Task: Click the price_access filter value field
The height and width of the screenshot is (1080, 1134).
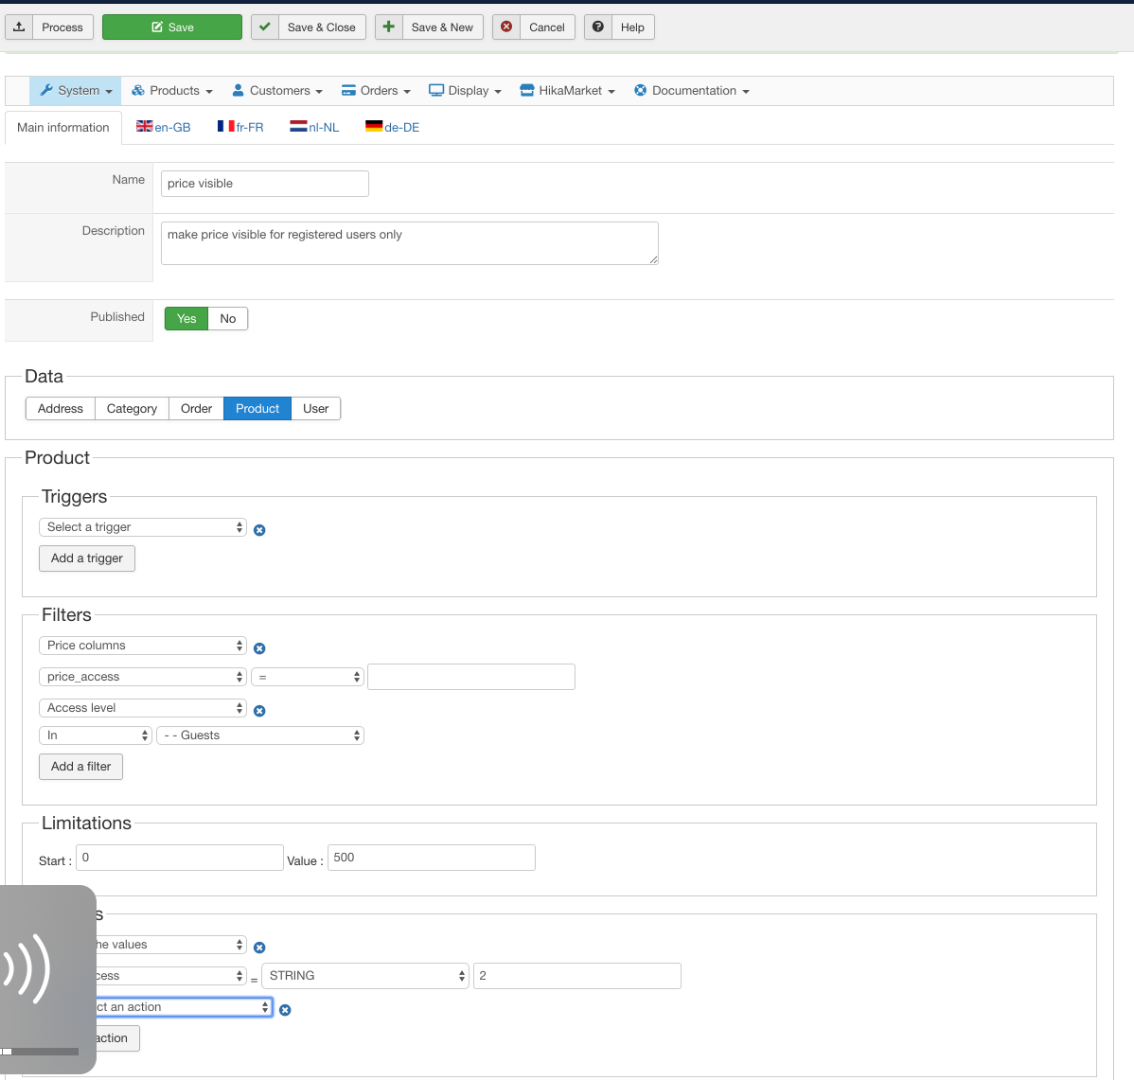Action: tap(472, 676)
